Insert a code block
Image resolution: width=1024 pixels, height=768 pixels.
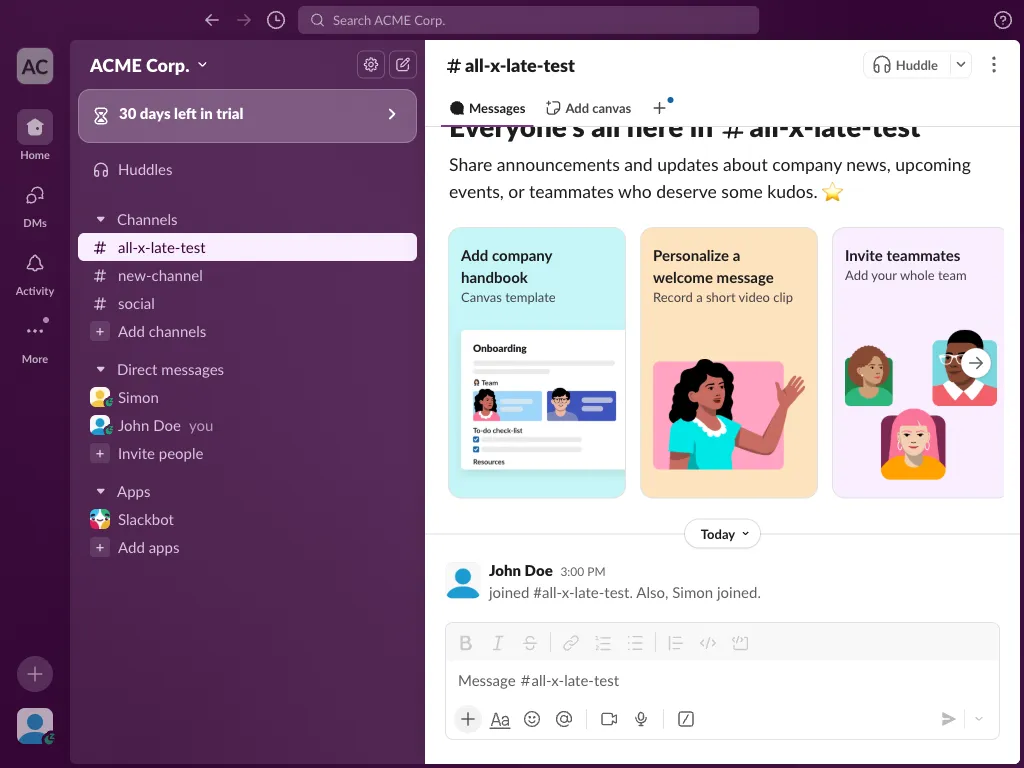(x=740, y=643)
